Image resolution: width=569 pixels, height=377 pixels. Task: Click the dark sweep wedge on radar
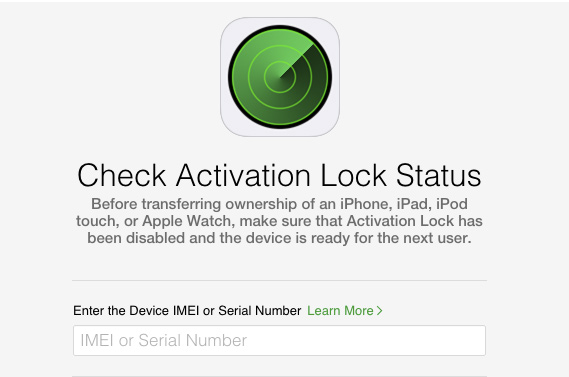coord(312,83)
